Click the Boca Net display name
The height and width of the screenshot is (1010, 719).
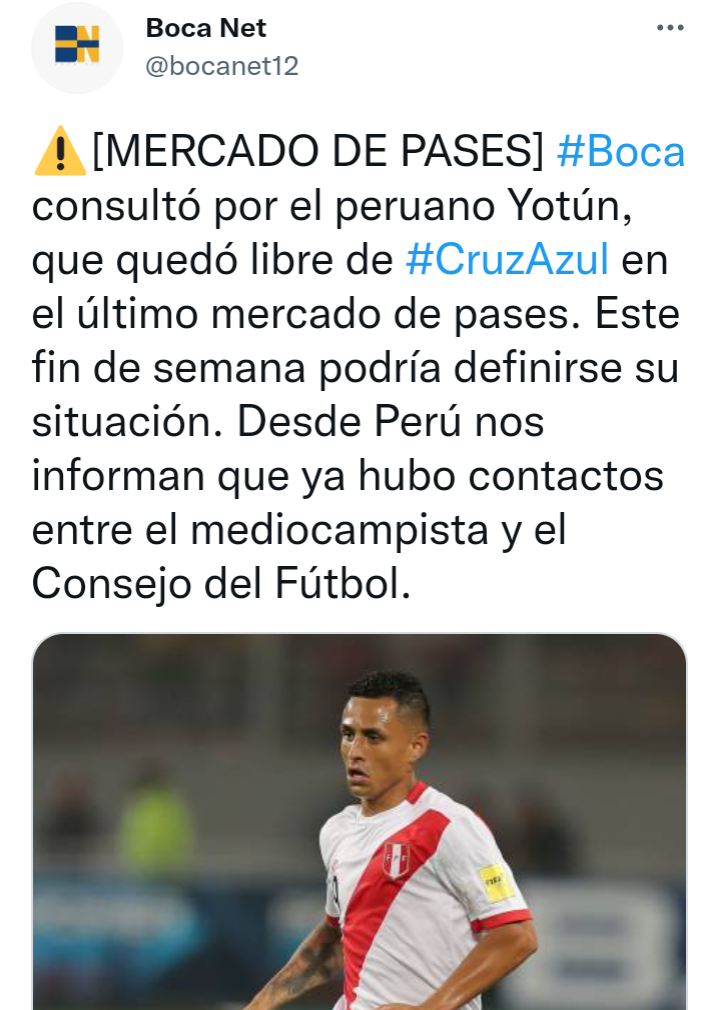206,28
